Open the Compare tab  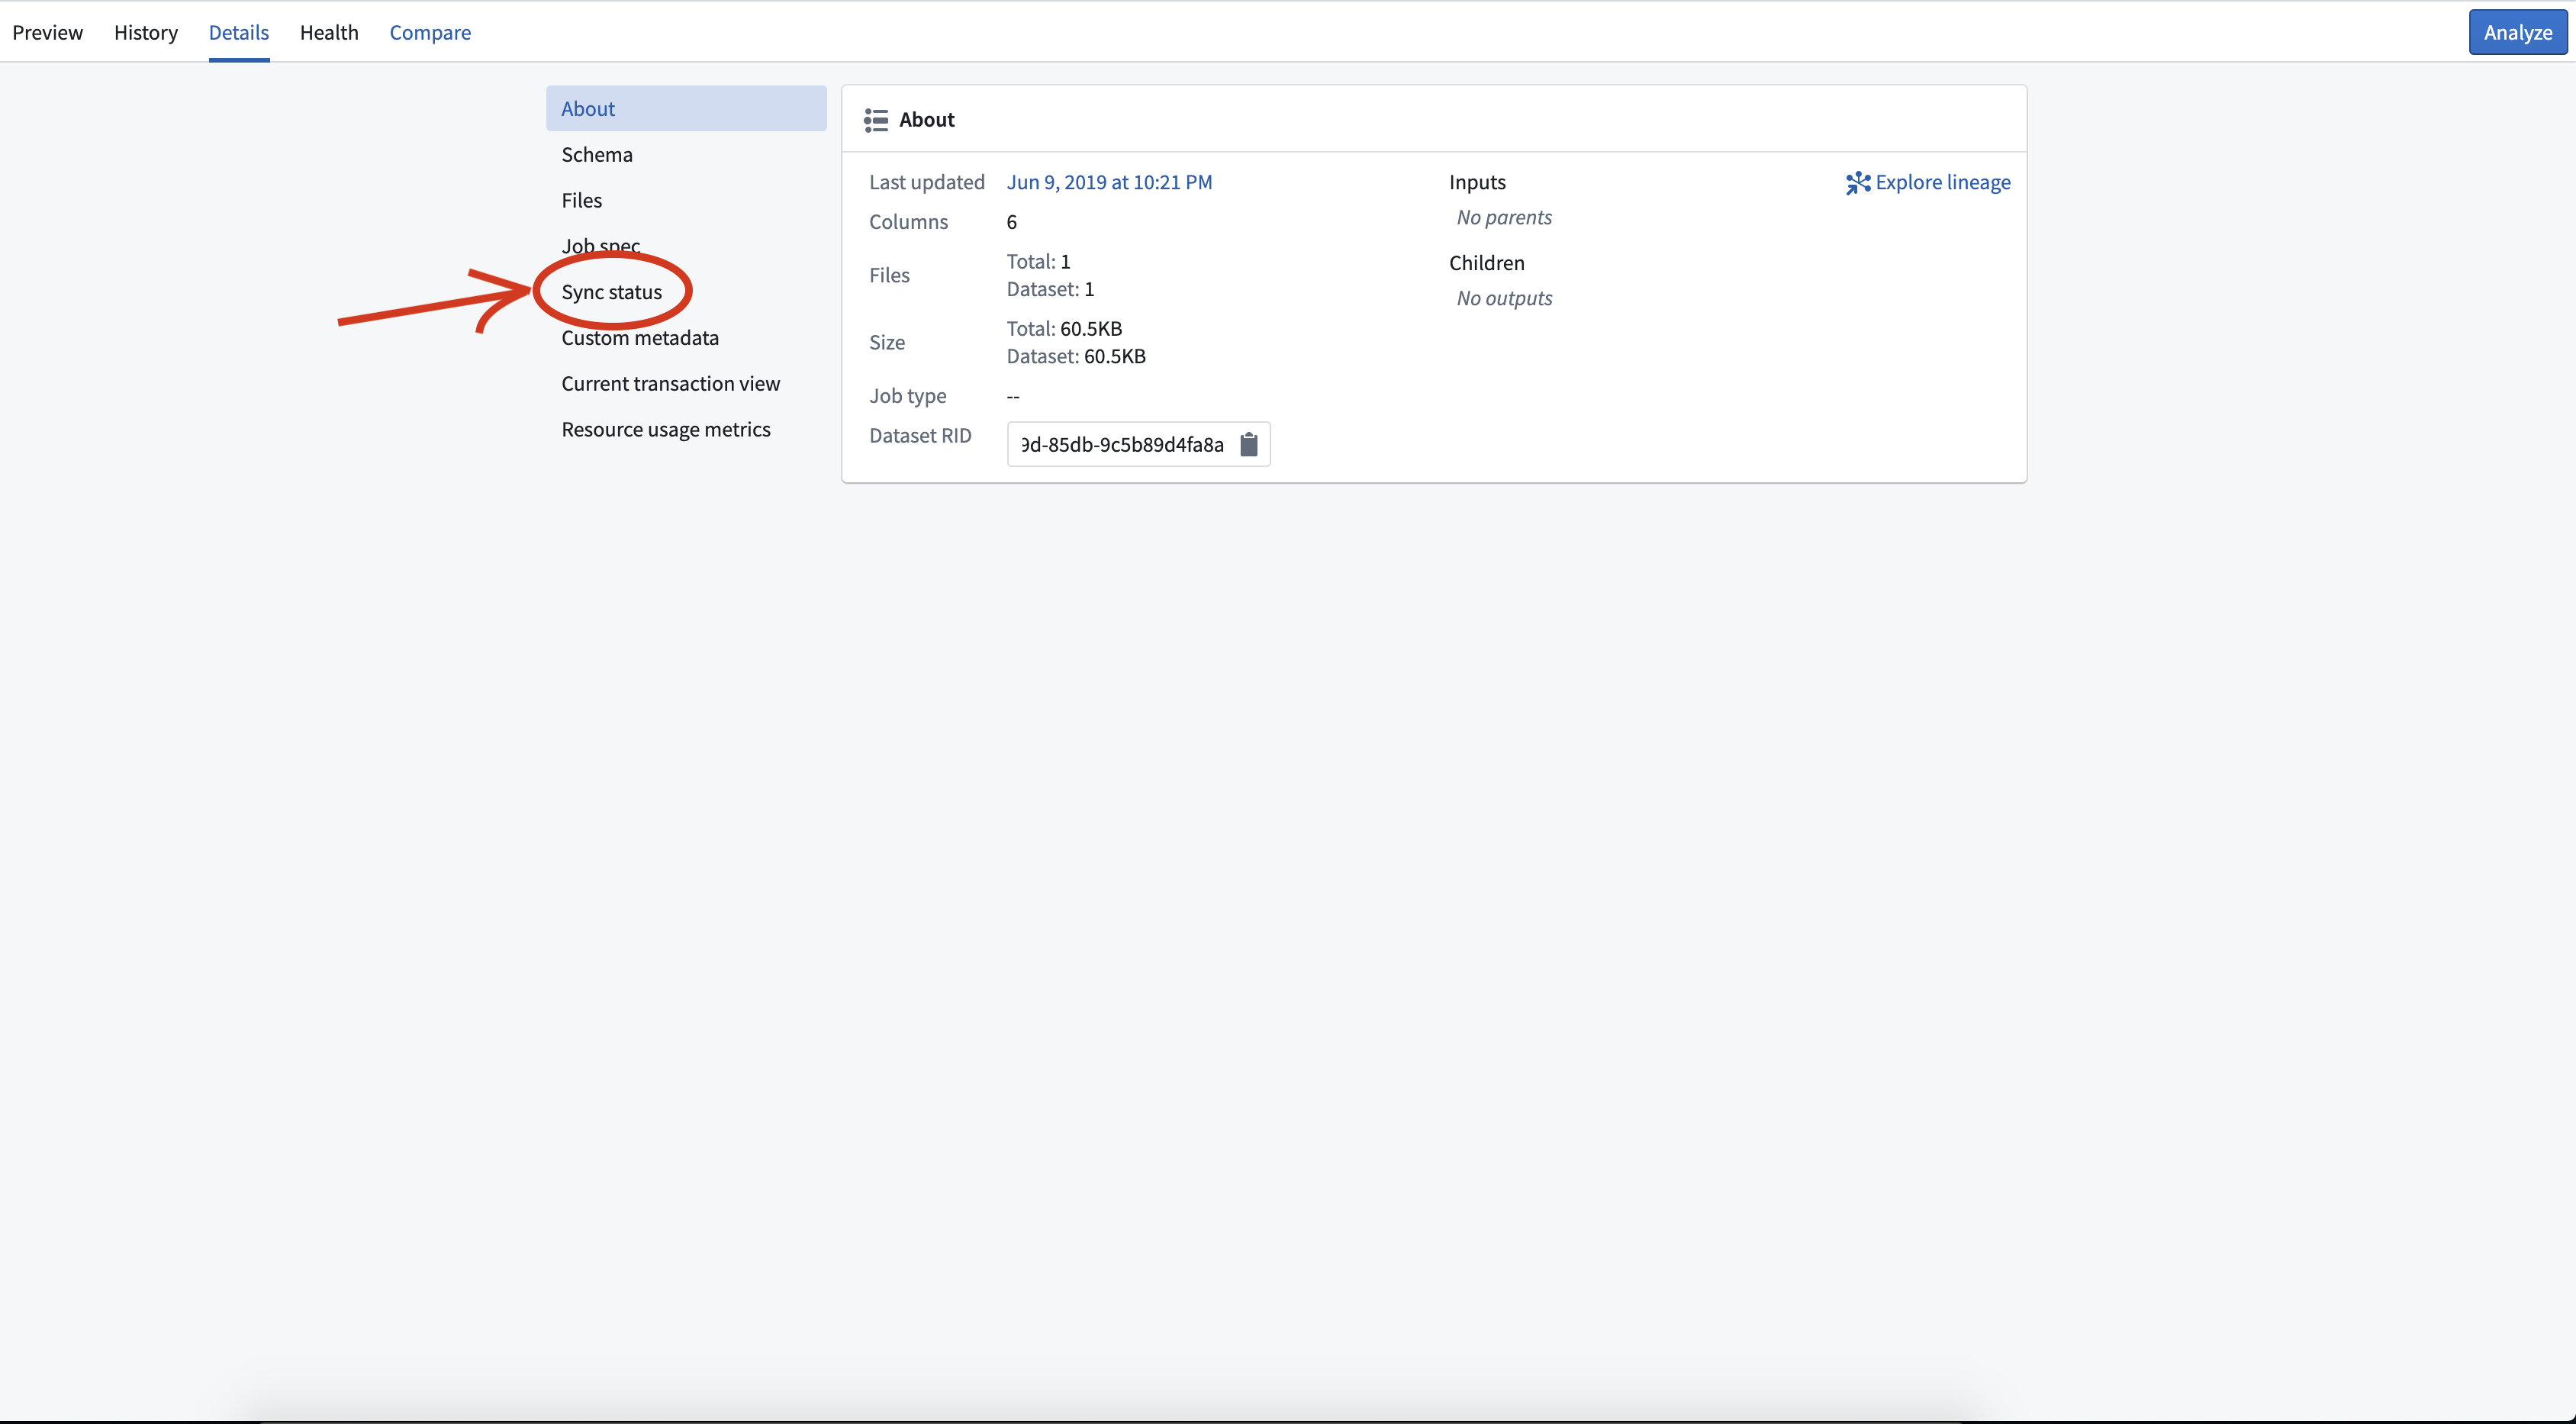430,32
